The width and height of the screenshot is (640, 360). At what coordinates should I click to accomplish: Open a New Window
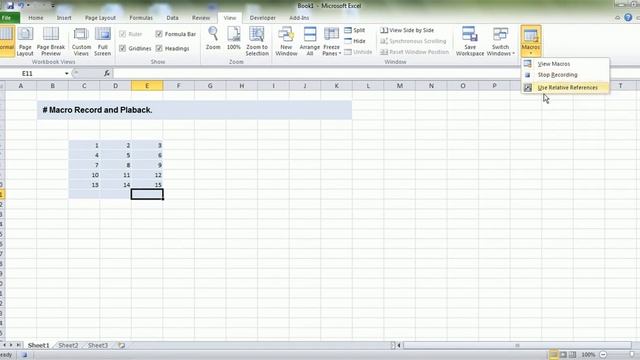point(286,41)
